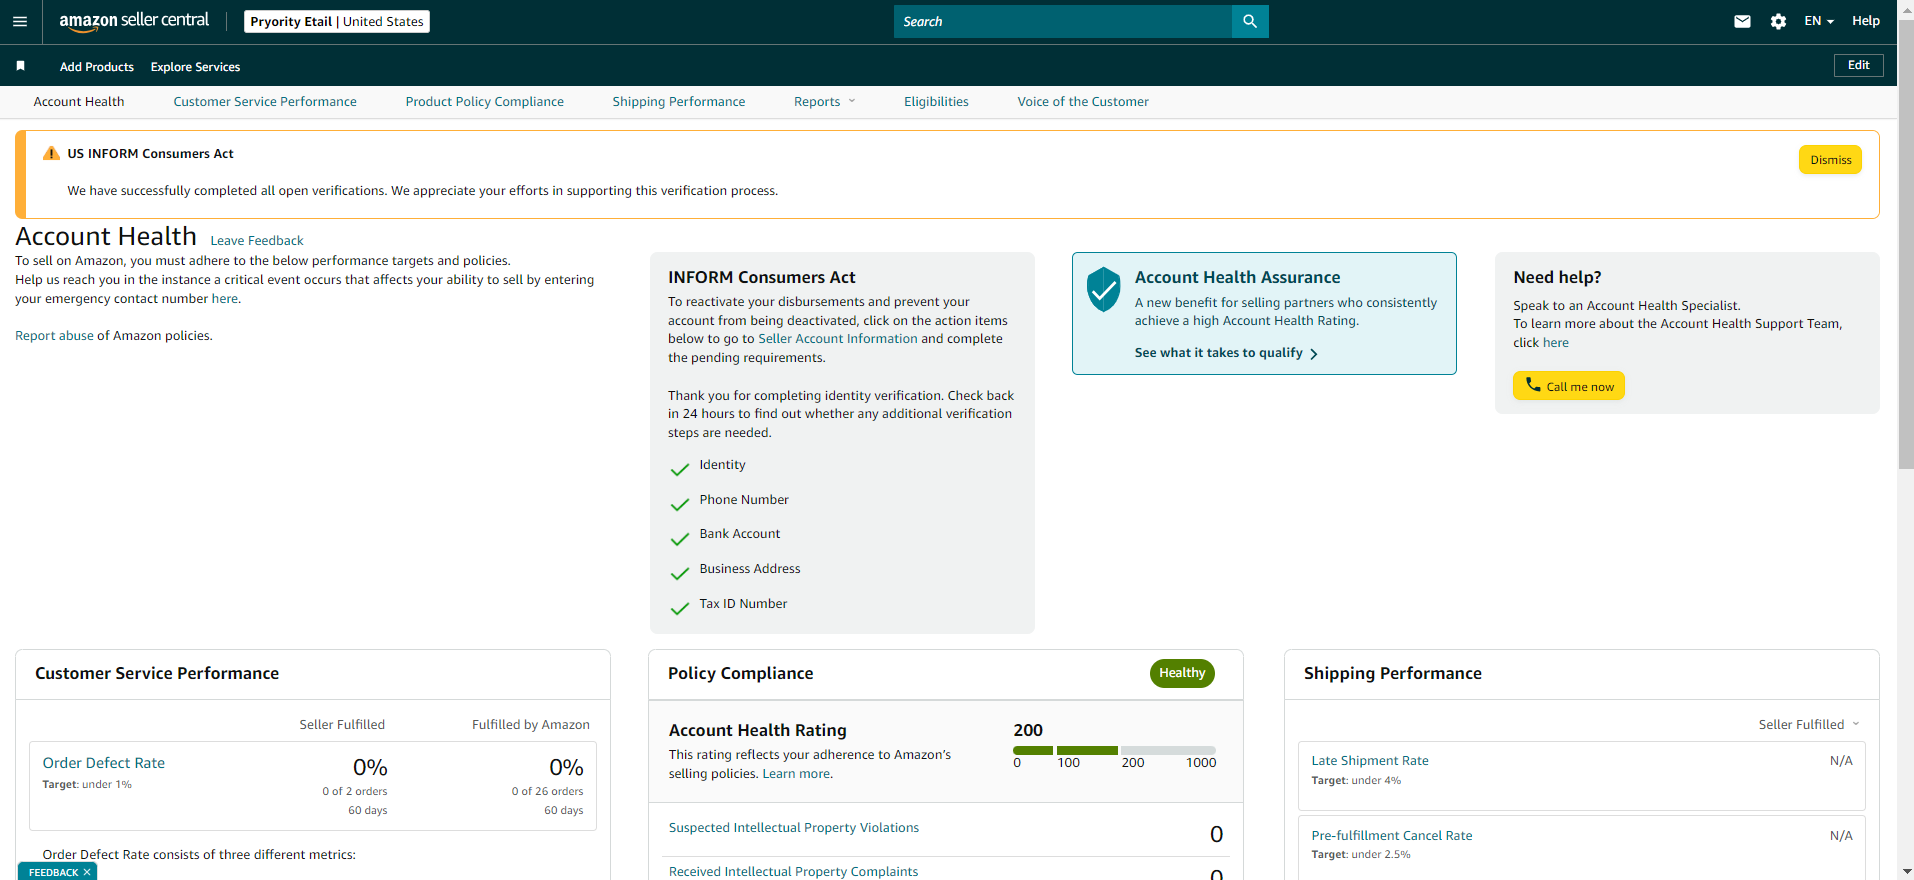1914x880 pixels.
Task: Open the Voice of the Customer tab
Action: [x=1083, y=102]
